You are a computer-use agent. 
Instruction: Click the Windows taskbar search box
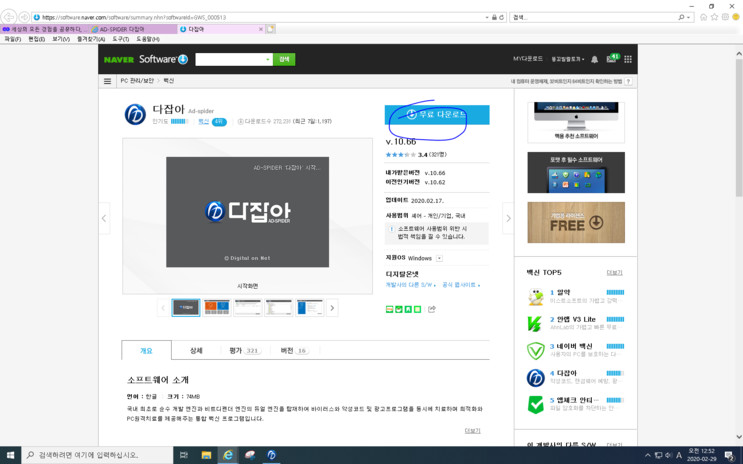coord(97,455)
